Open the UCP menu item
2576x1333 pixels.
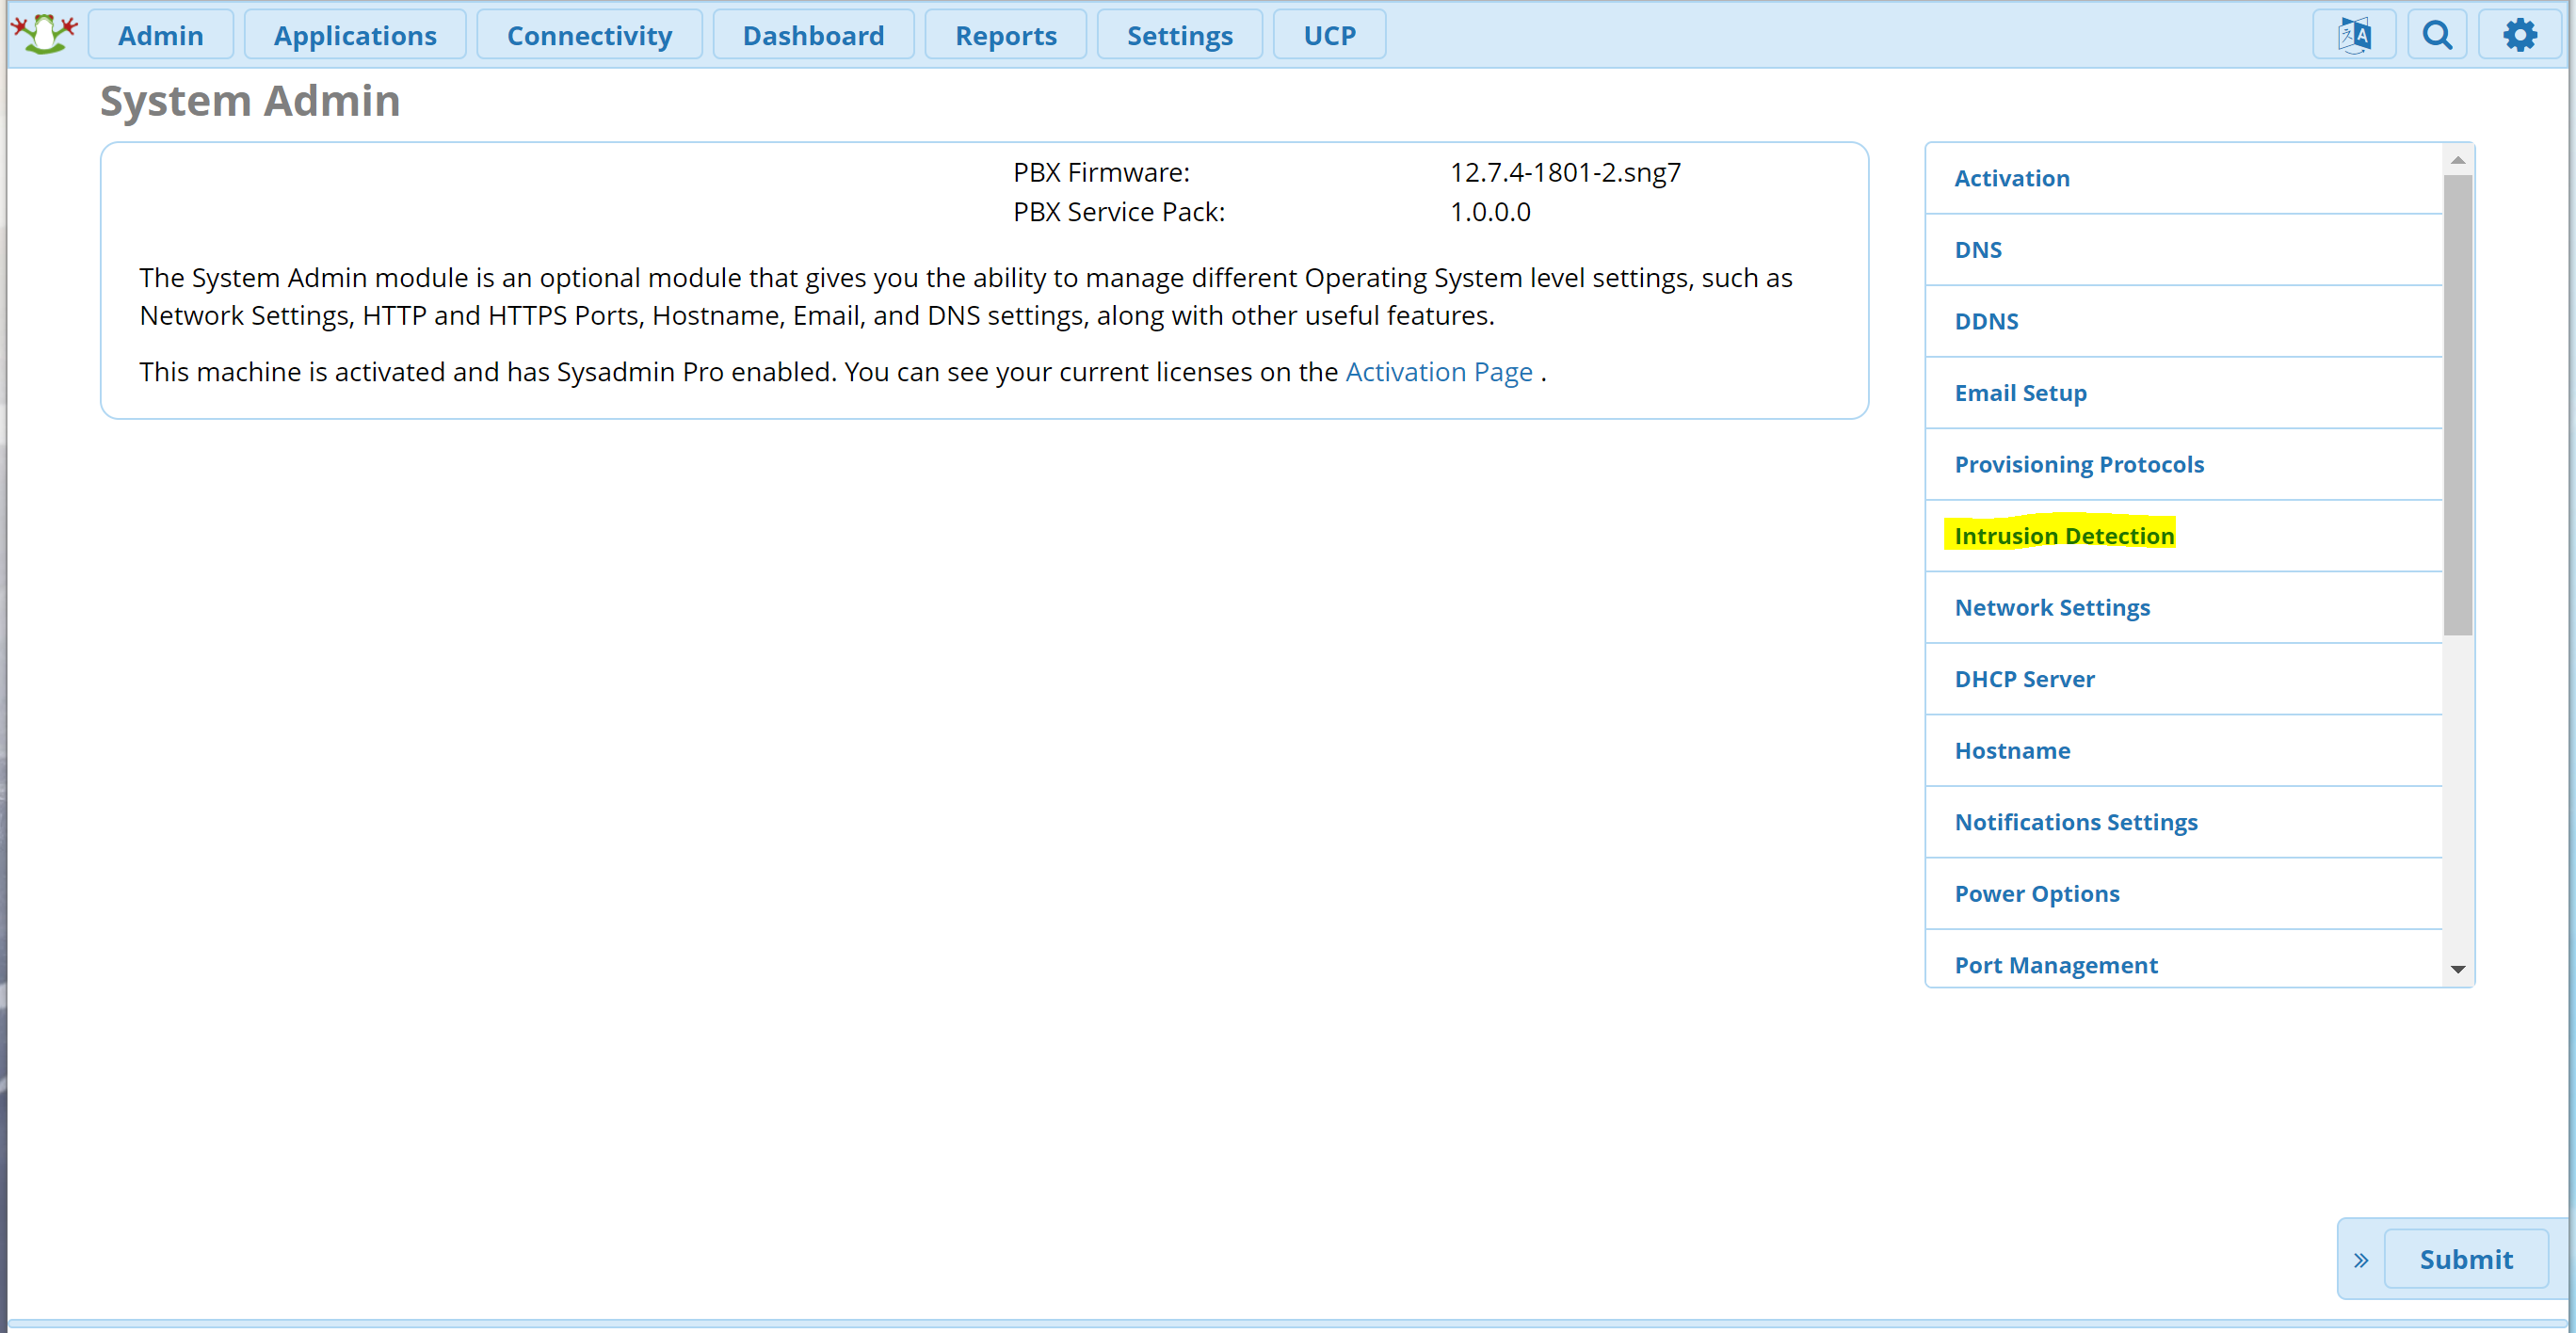point(1329,35)
